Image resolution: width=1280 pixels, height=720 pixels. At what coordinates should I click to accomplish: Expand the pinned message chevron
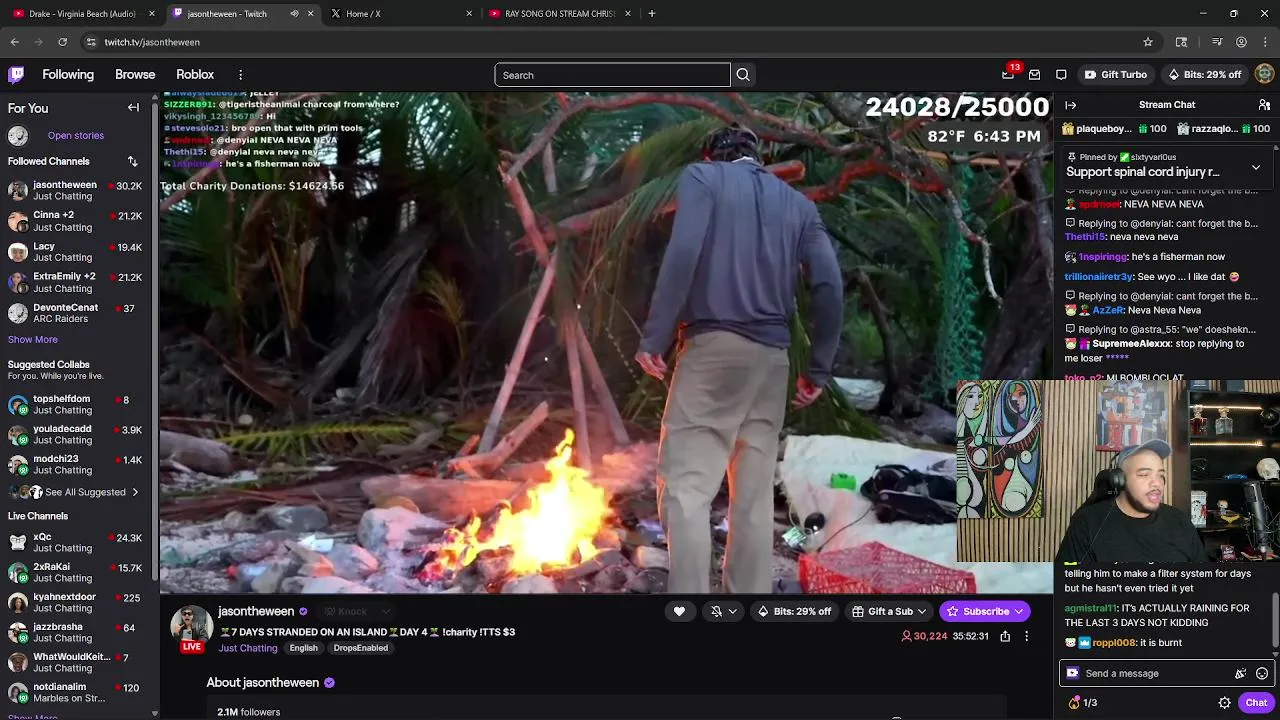(1256, 168)
